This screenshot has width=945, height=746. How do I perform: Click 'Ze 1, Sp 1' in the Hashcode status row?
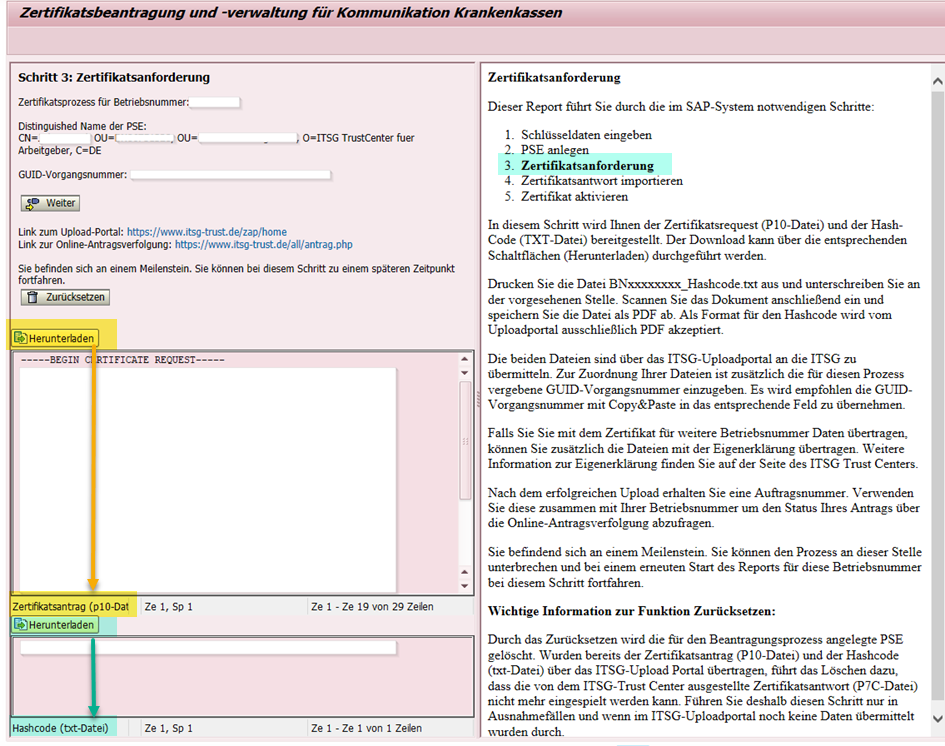[169, 728]
